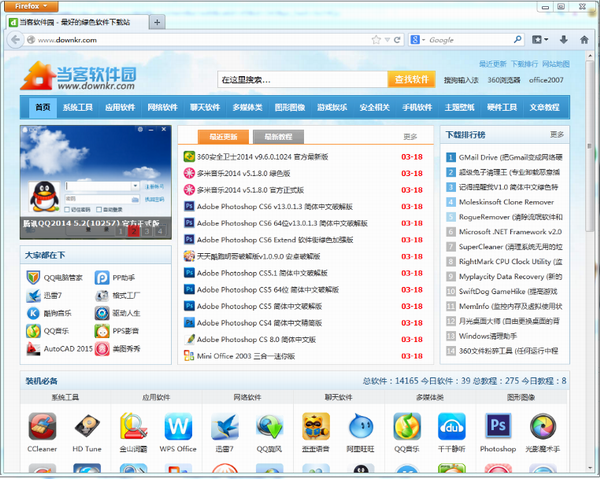Screen dimensions: 600x479
Task: Open the 系统工具 navigation menu item
Action: click(x=77, y=107)
